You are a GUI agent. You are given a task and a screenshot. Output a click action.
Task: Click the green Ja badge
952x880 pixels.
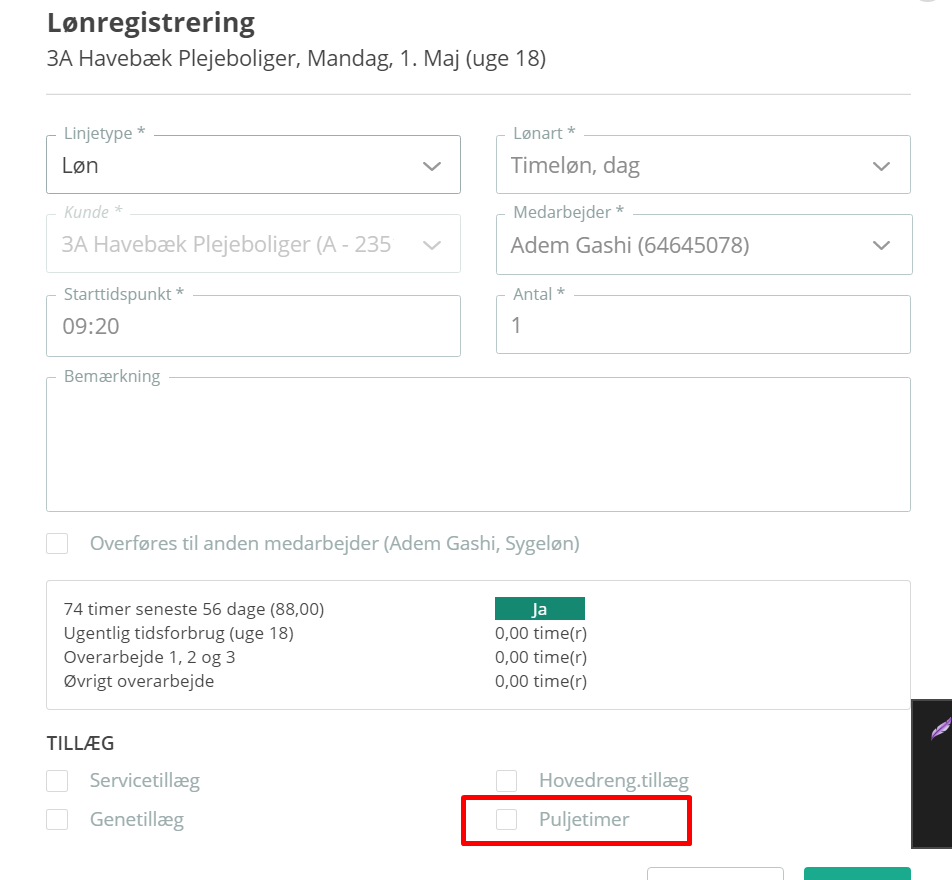point(540,609)
